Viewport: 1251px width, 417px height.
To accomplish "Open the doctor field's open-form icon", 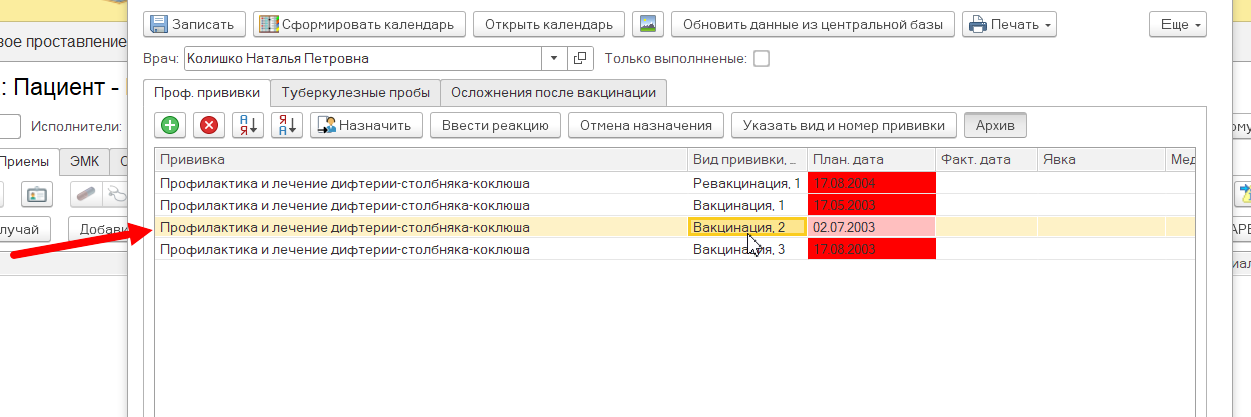I will 581,59.
